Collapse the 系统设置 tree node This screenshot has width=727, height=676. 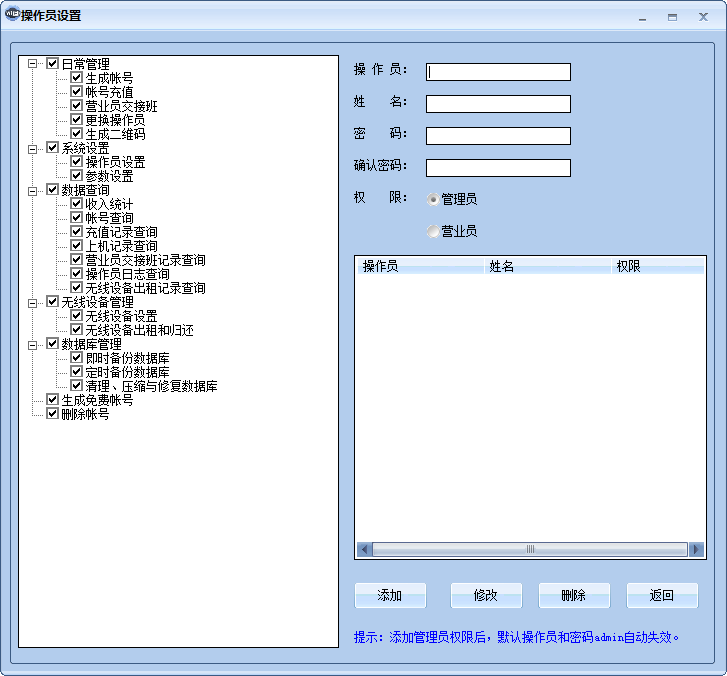(32, 149)
